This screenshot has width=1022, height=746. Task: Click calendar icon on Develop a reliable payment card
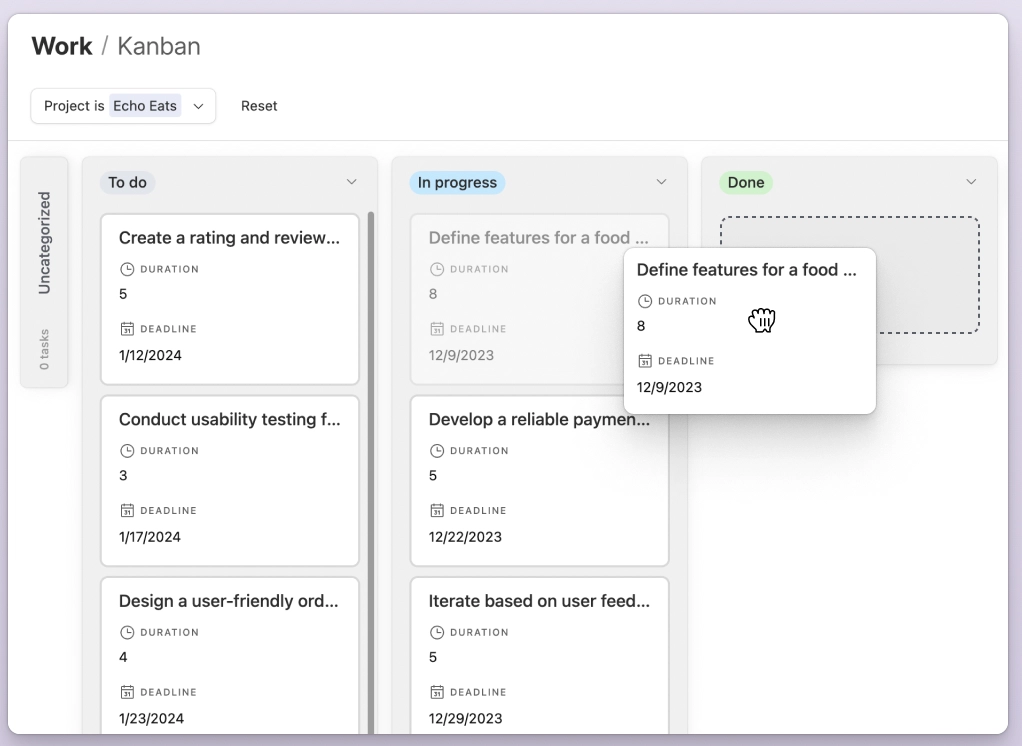pos(436,511)
